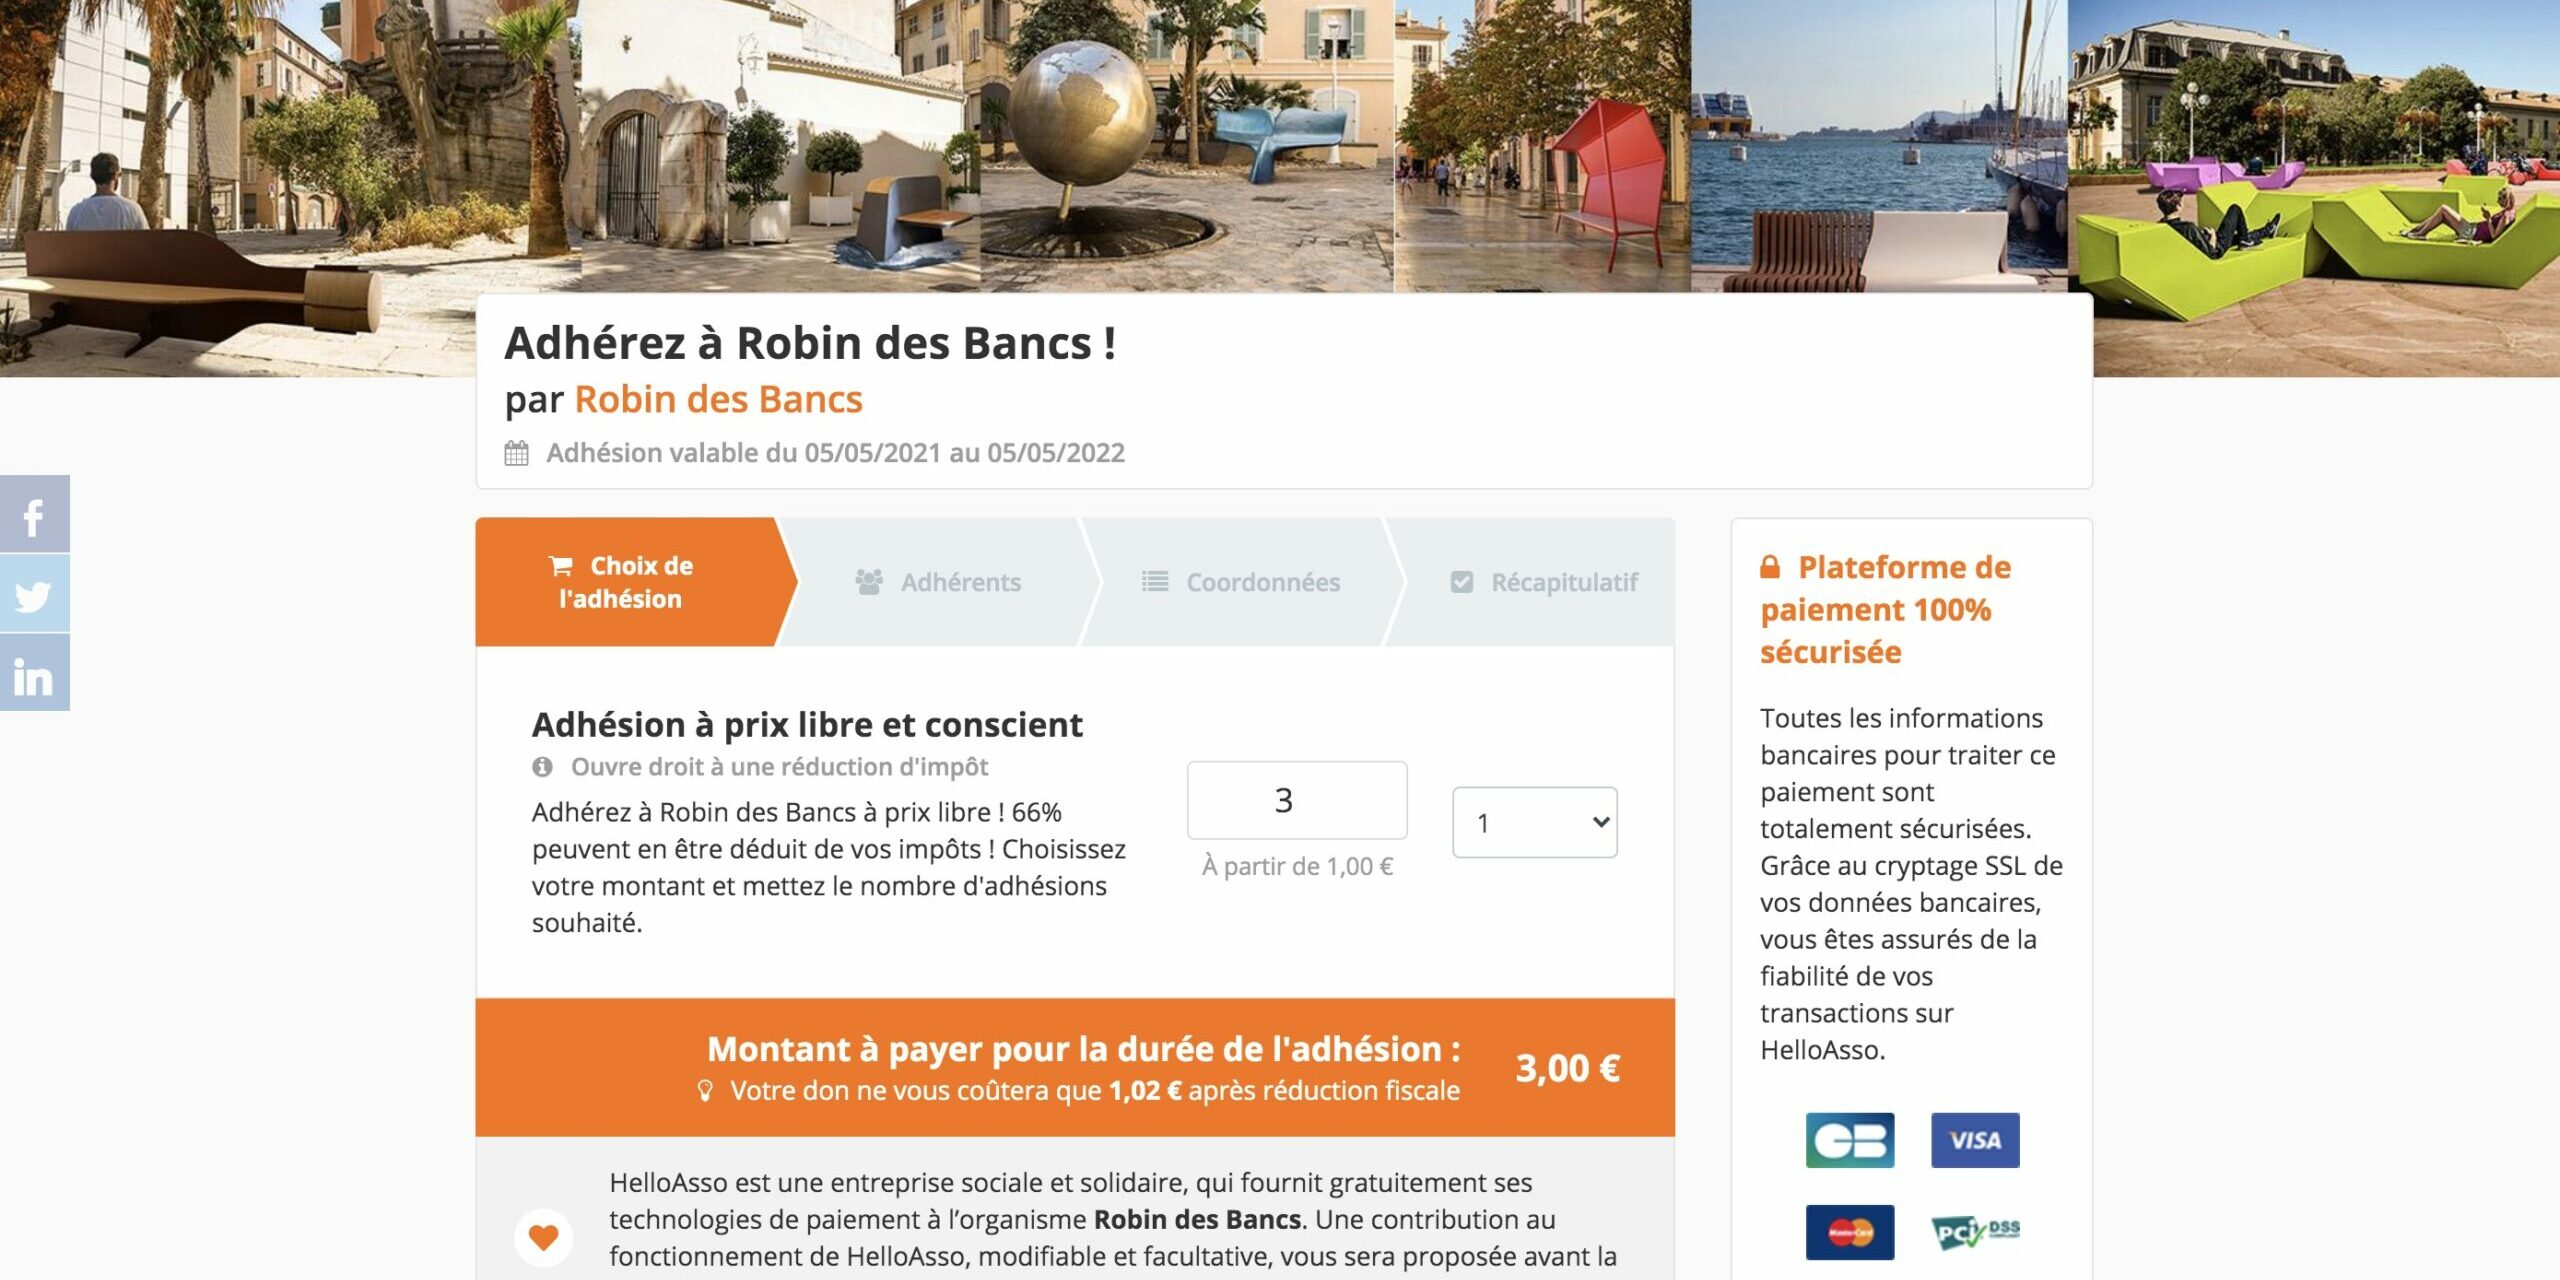This screenshot has width=2560, height=1280.
Task: Click the info icon next to réduction d'impôt
Action: (542, 767)
